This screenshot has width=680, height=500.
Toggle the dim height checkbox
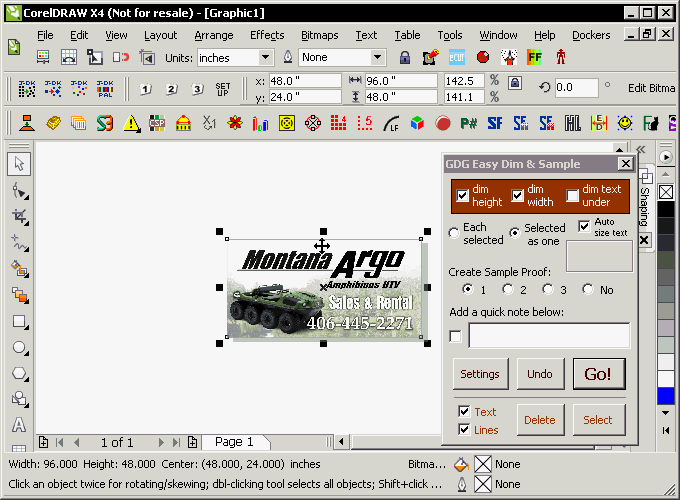462,196
